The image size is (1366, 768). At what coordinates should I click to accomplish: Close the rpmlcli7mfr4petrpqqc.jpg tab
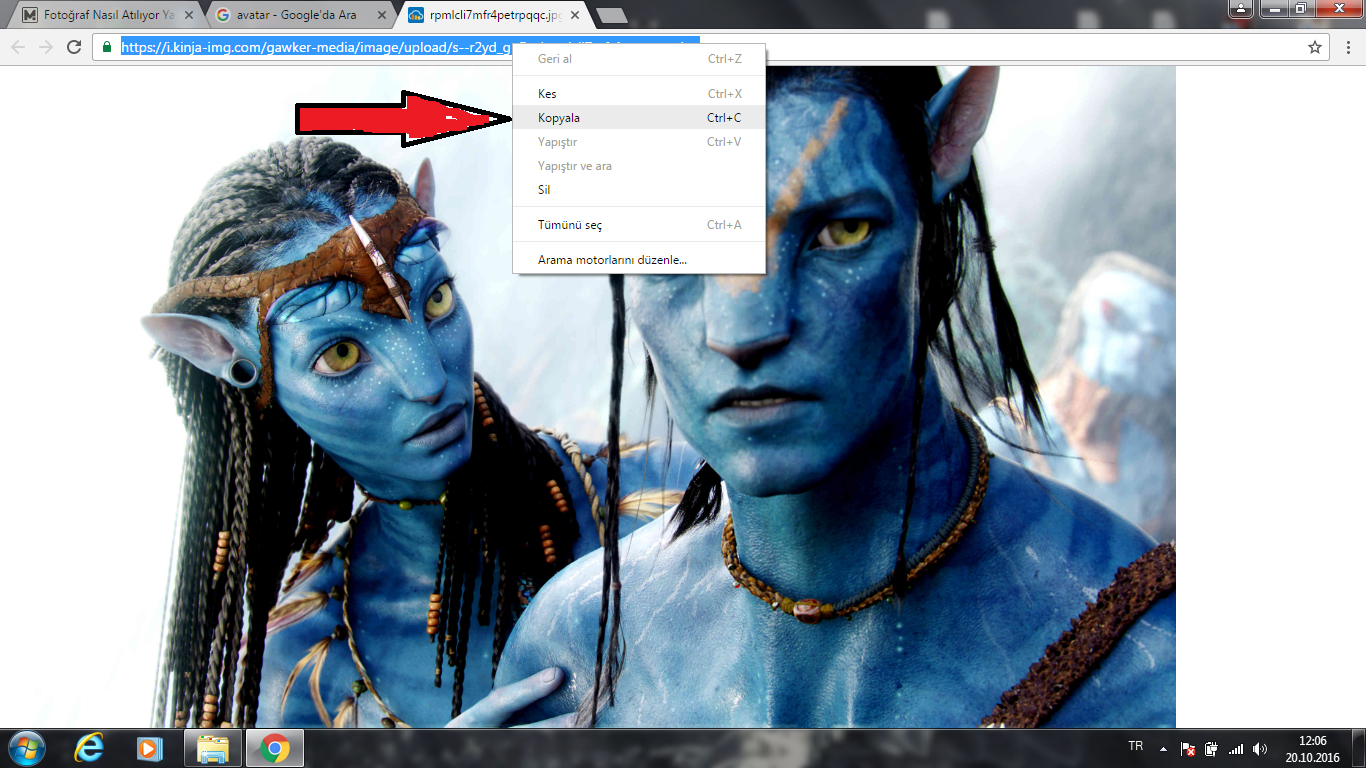tap(574, 15)
